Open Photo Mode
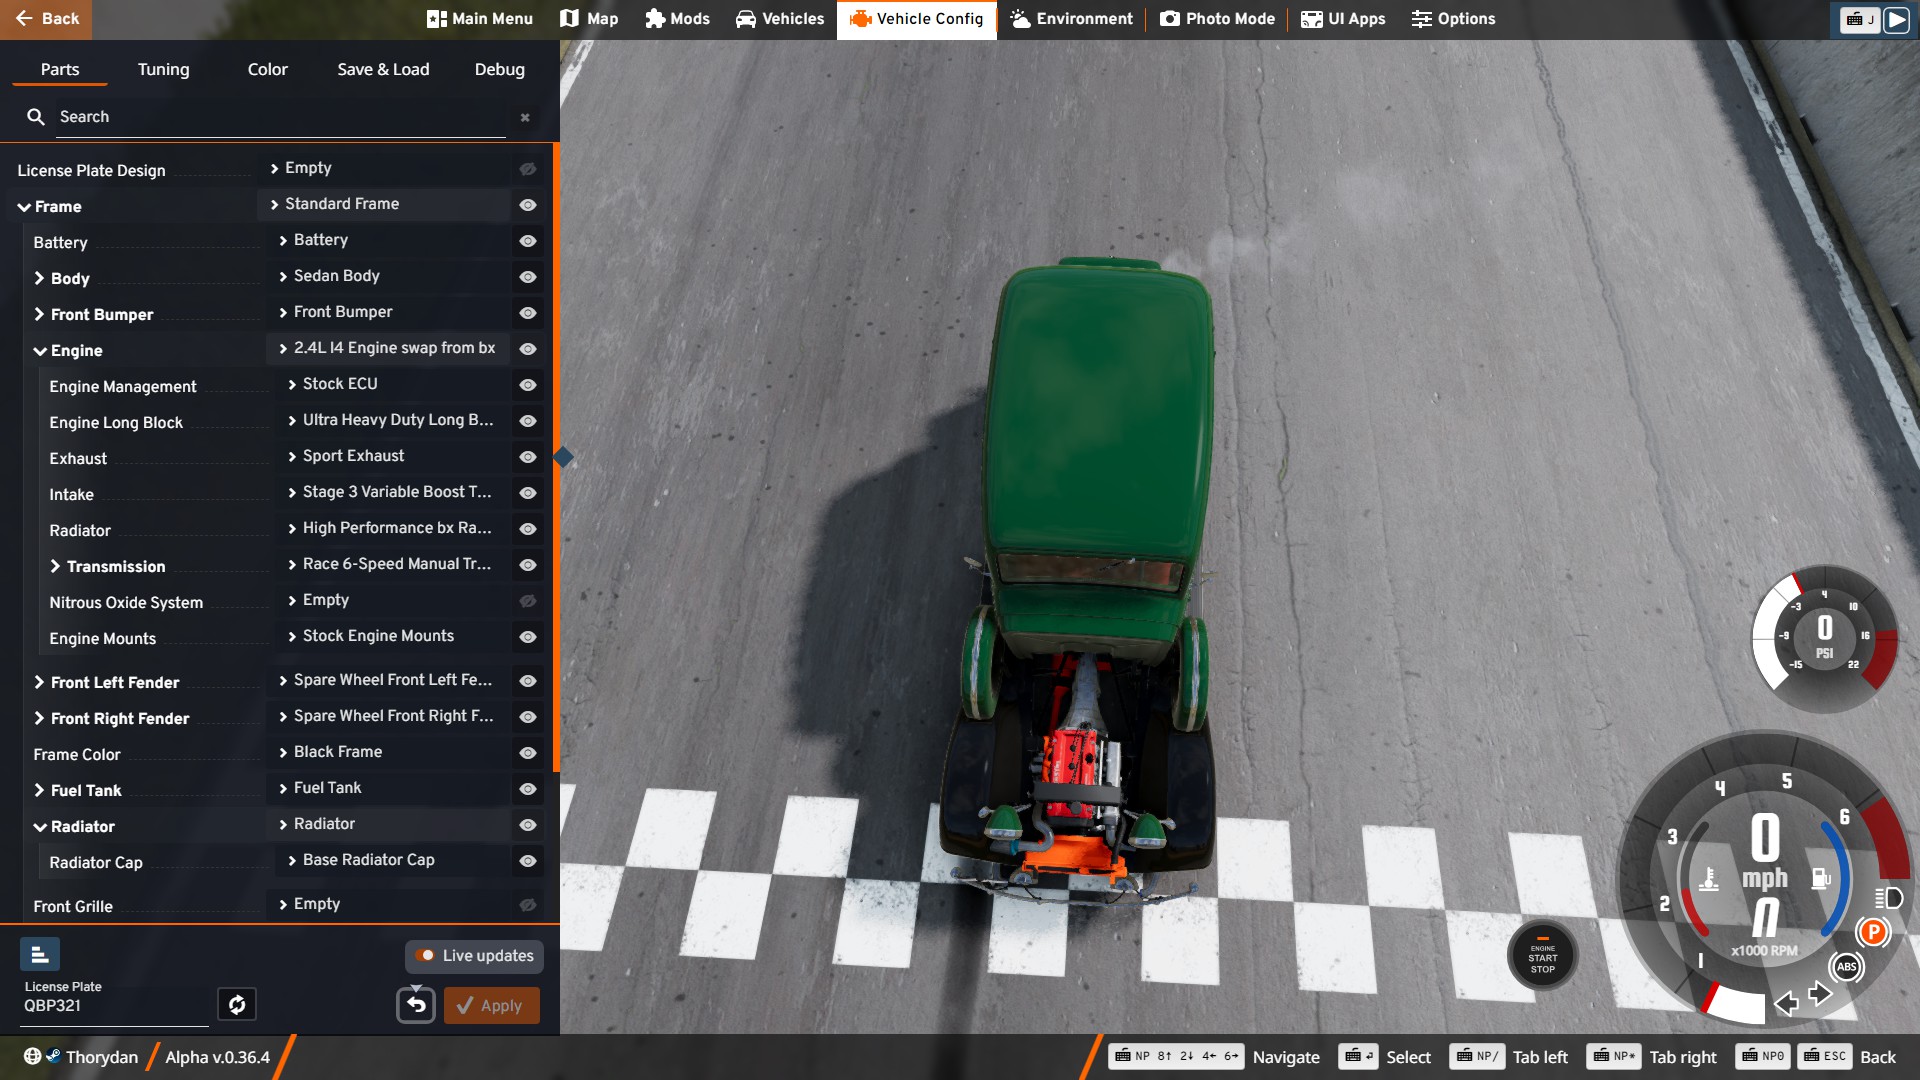 click(1218, 19)
